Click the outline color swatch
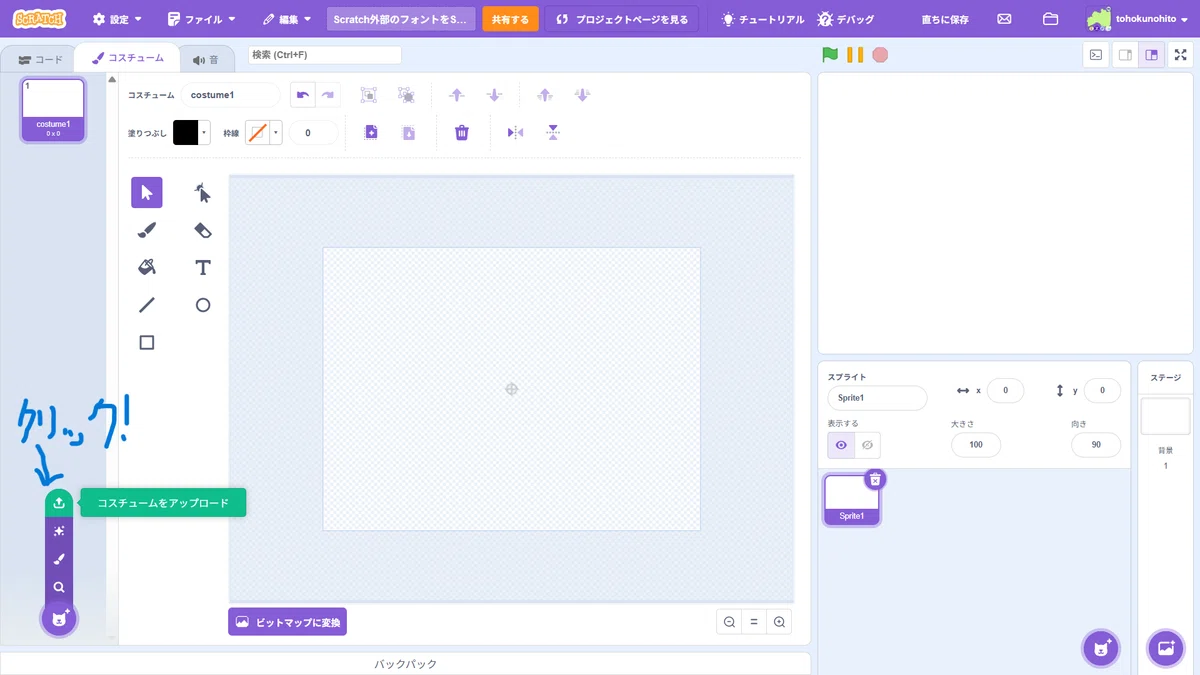The image size is (1200, 675). click(x=258, y=132)
